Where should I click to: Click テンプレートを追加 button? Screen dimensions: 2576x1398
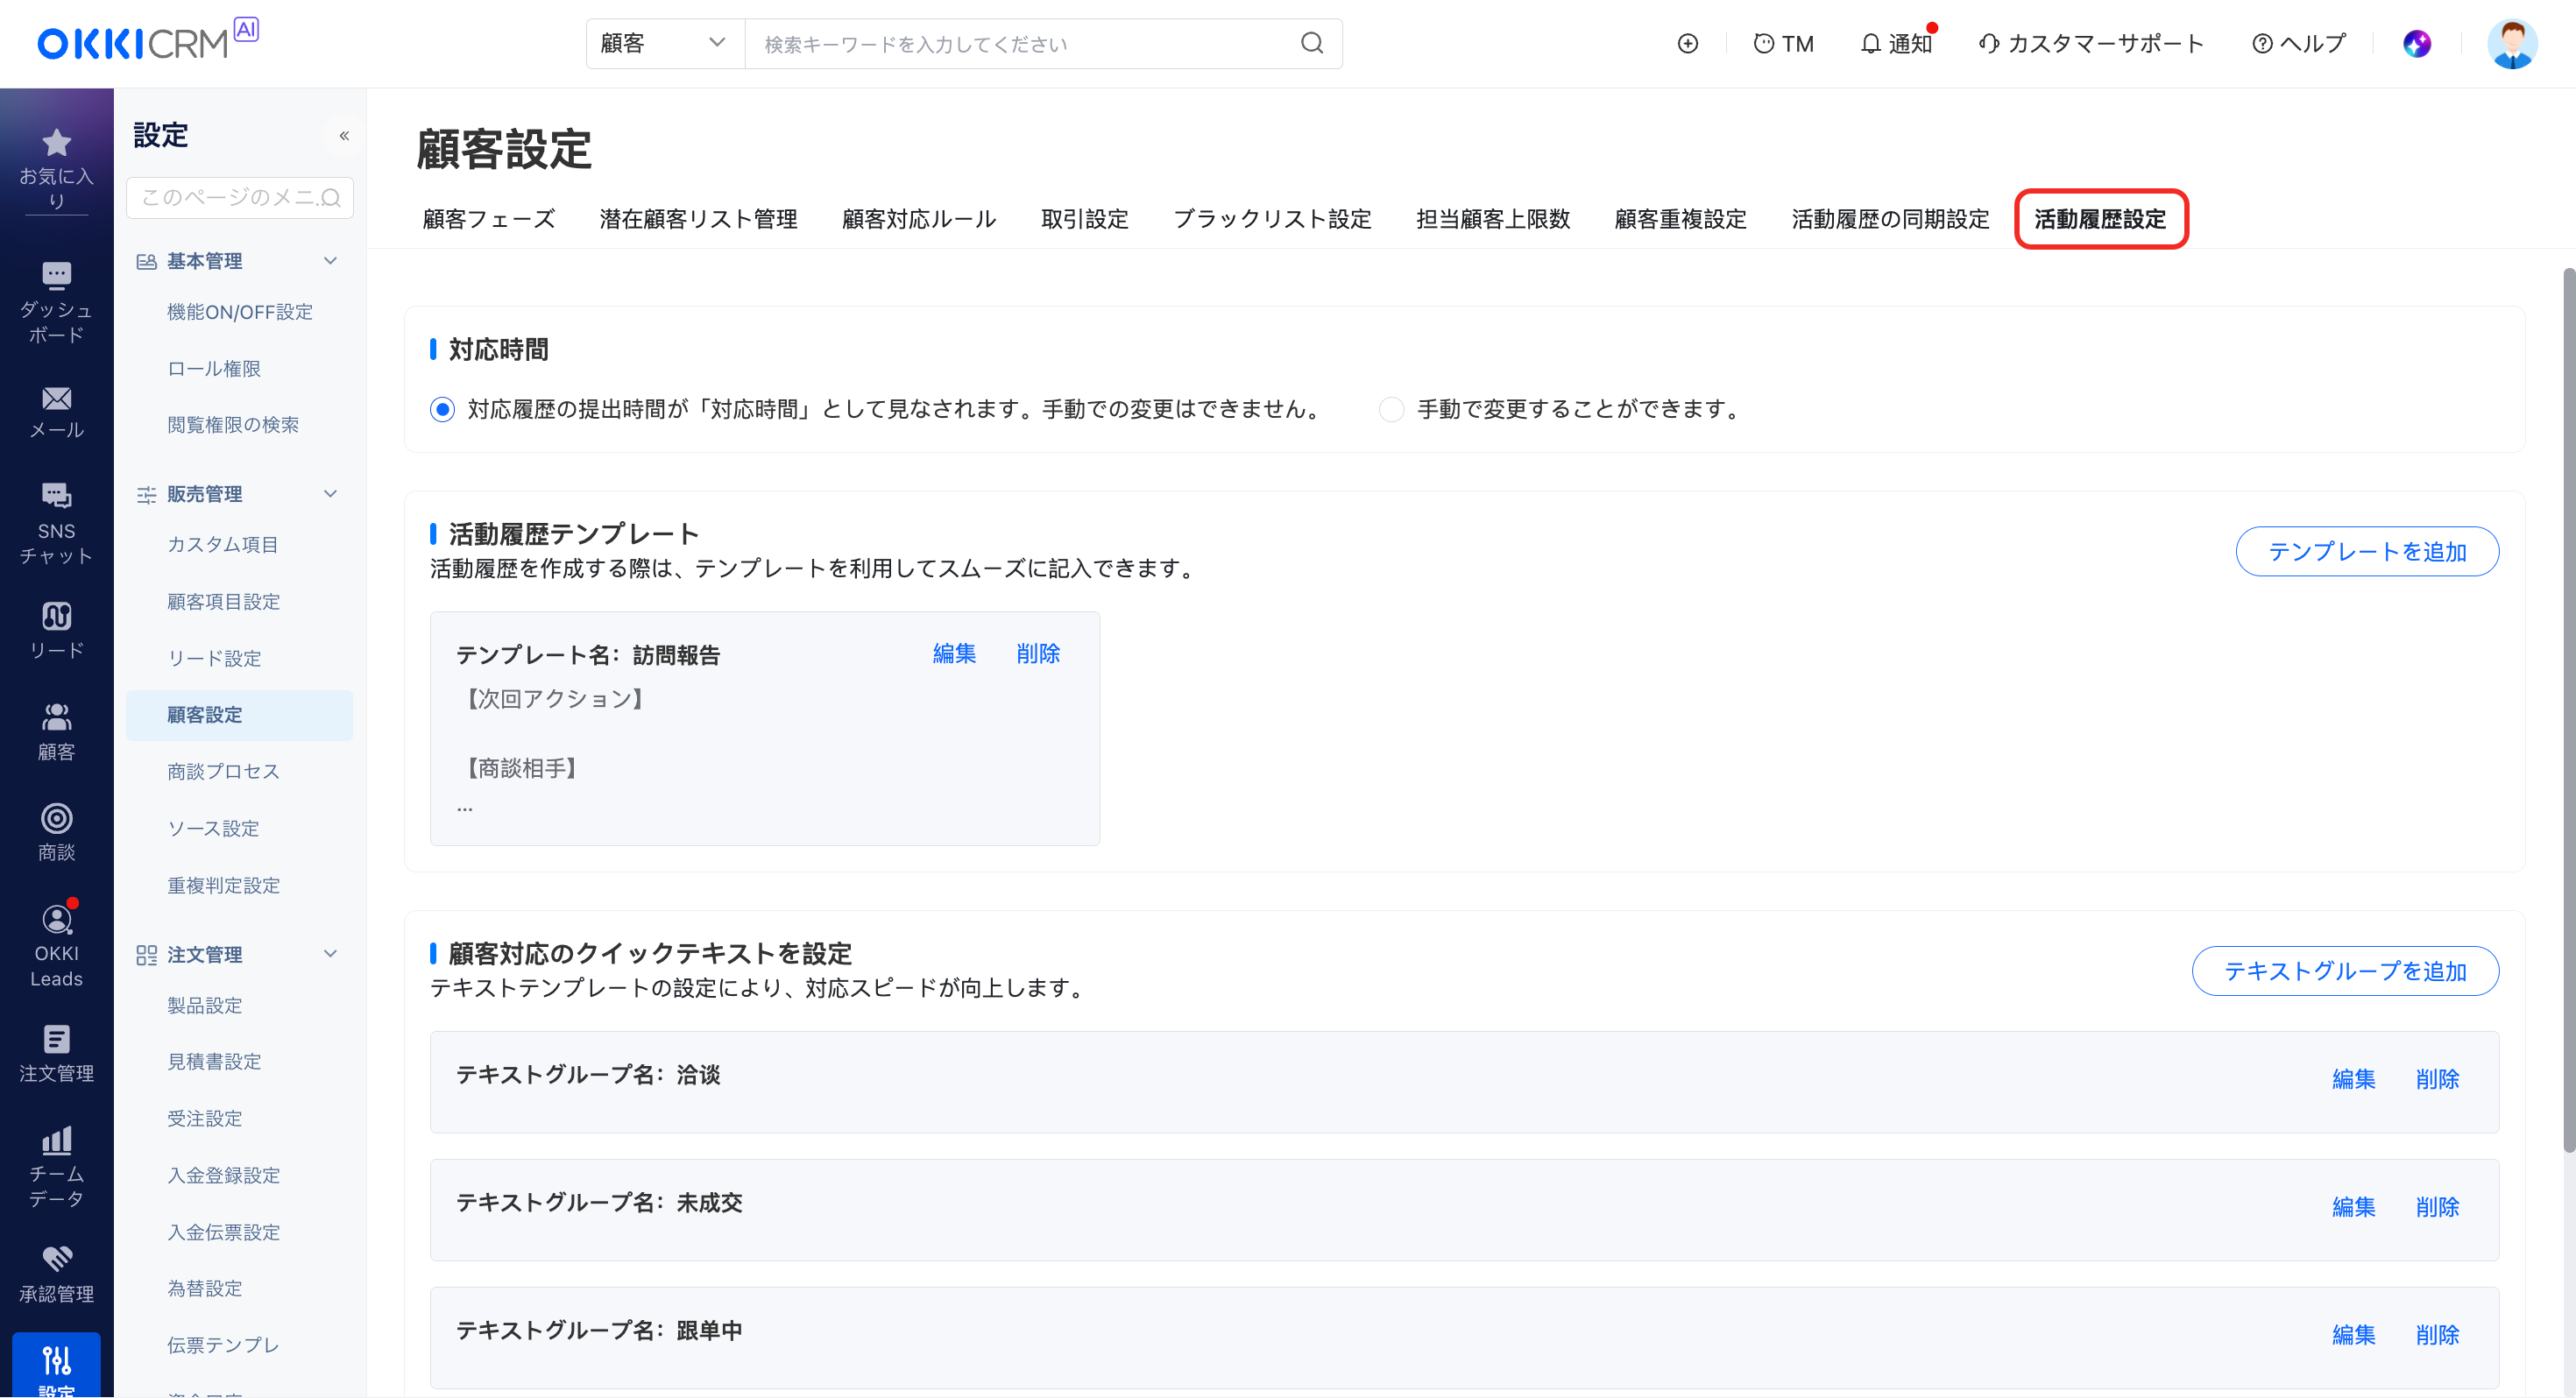(x=2367, y=551)
